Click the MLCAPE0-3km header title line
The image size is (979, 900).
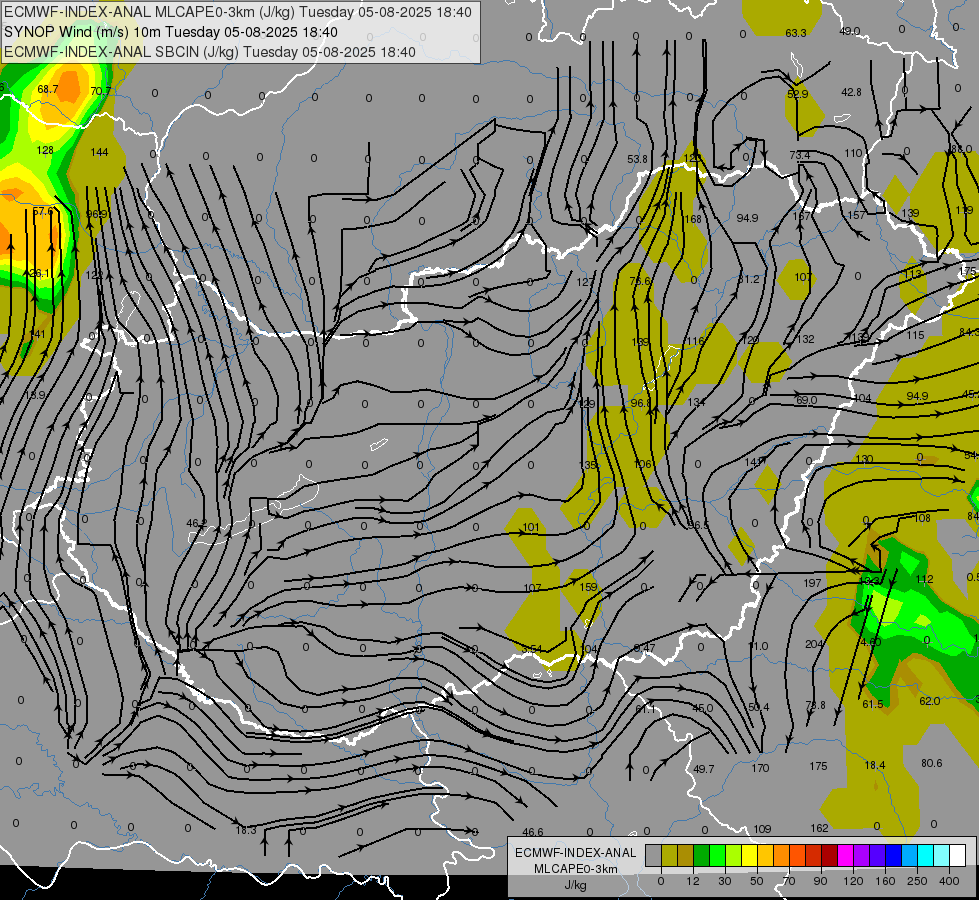238,12
